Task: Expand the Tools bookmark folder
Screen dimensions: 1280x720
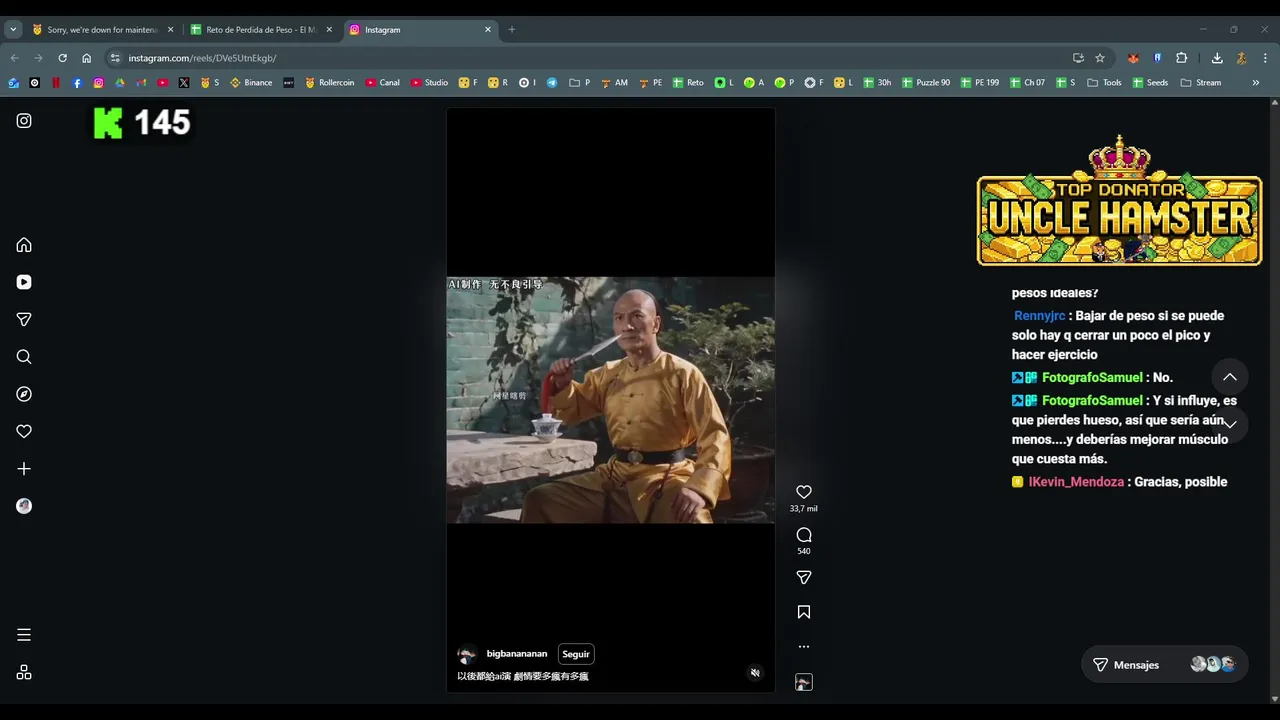Action: click(x=1105, y=83)
